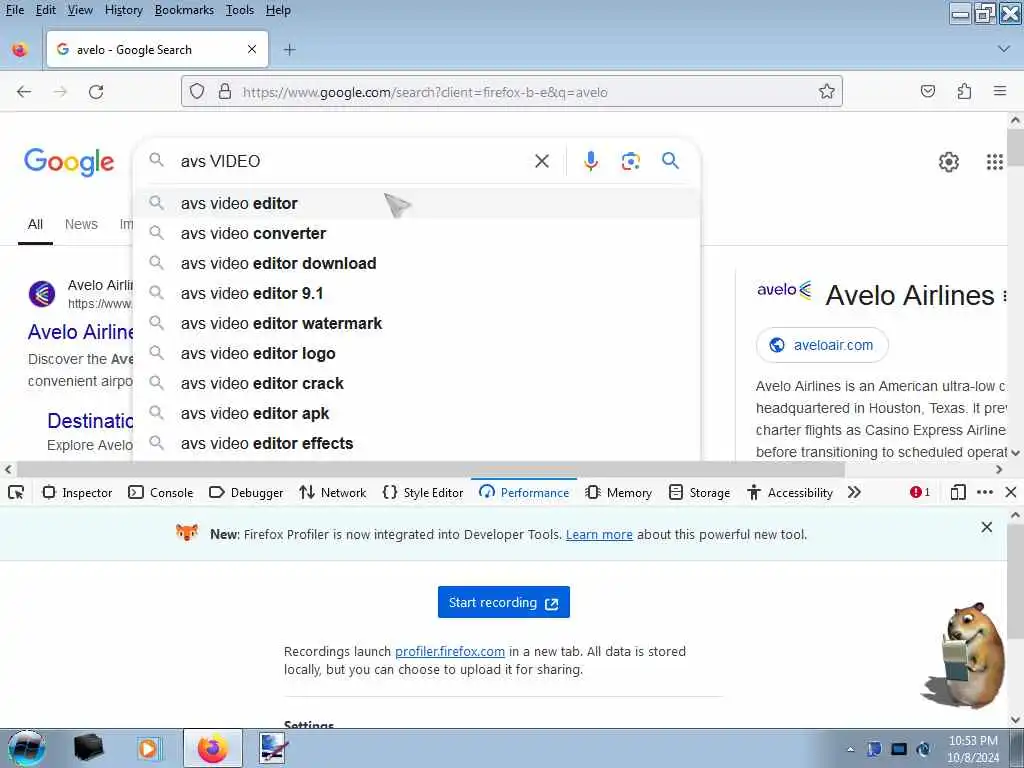Visit aveloair.com from the knowledge panel
The height and width of the screenshot is (768, 1024).
tap(822, 345)
